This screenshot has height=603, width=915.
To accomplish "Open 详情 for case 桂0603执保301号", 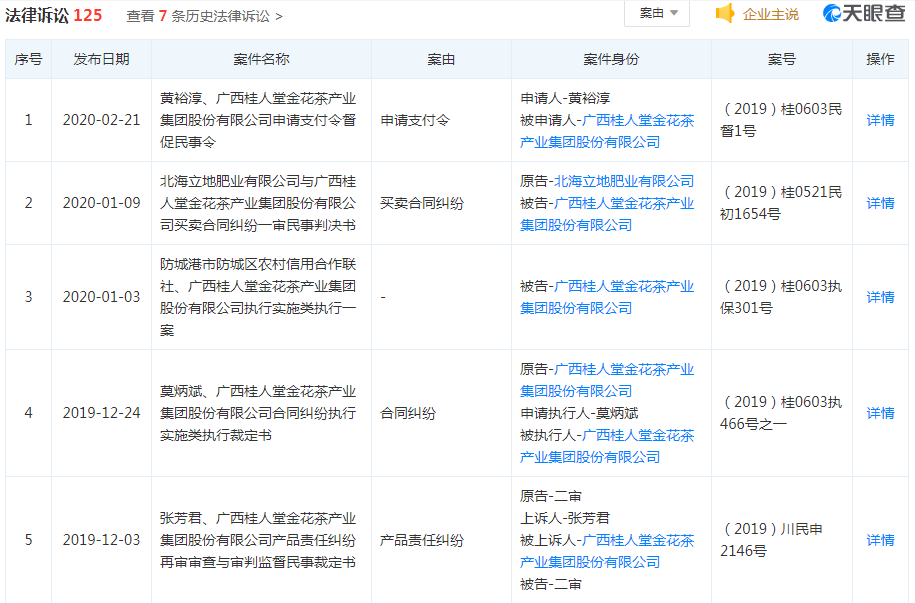I will click(x=880, y=297).
